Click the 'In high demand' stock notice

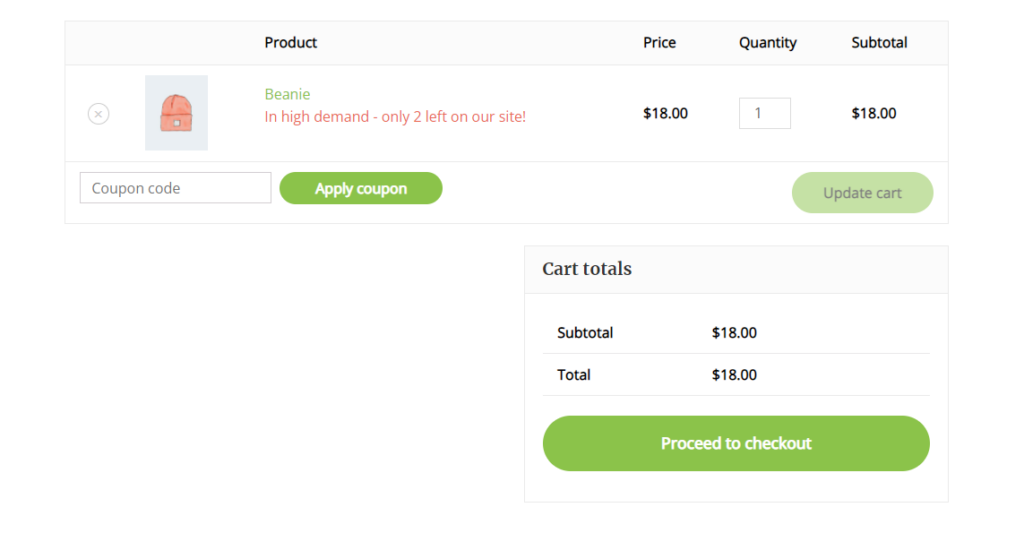[x=395, y=116]
